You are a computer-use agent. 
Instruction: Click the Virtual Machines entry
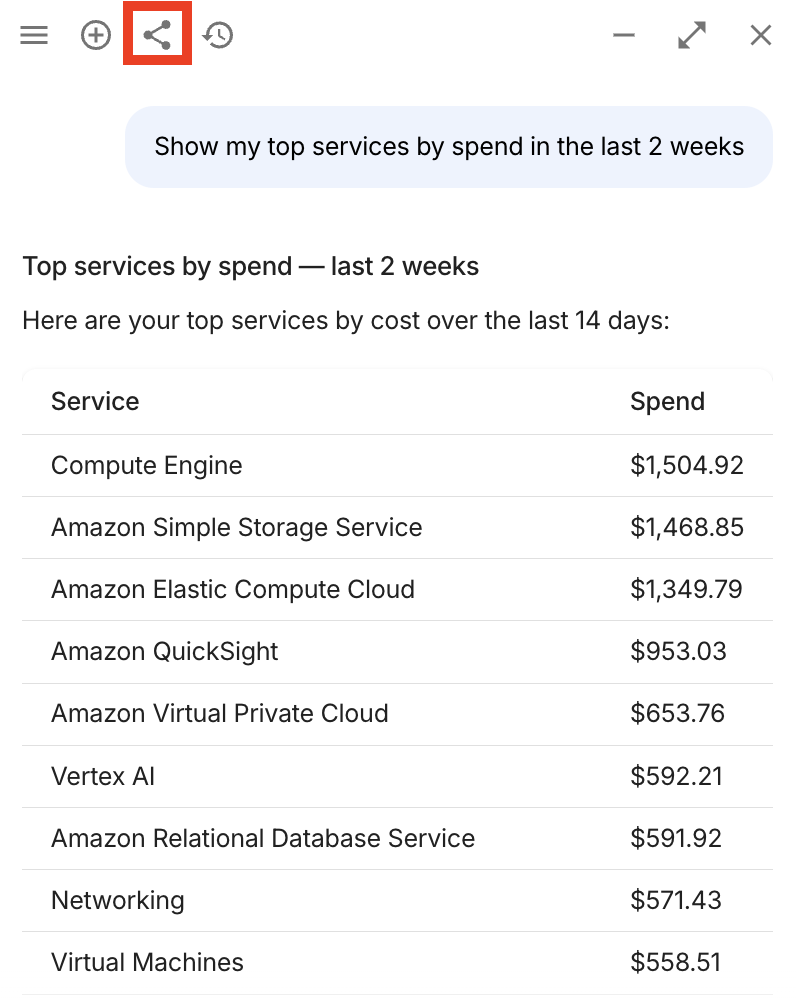pos(147,963)
